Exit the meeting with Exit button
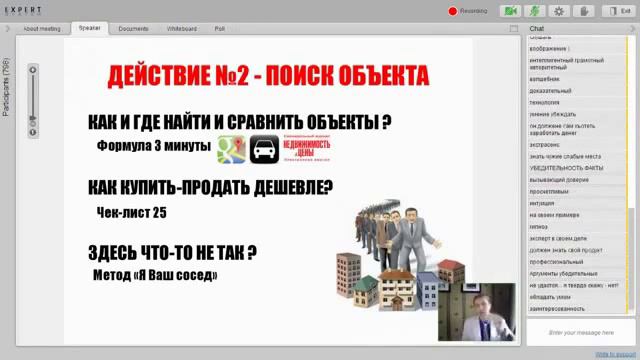This screenshot has height=360, width=640. point(618,11)
